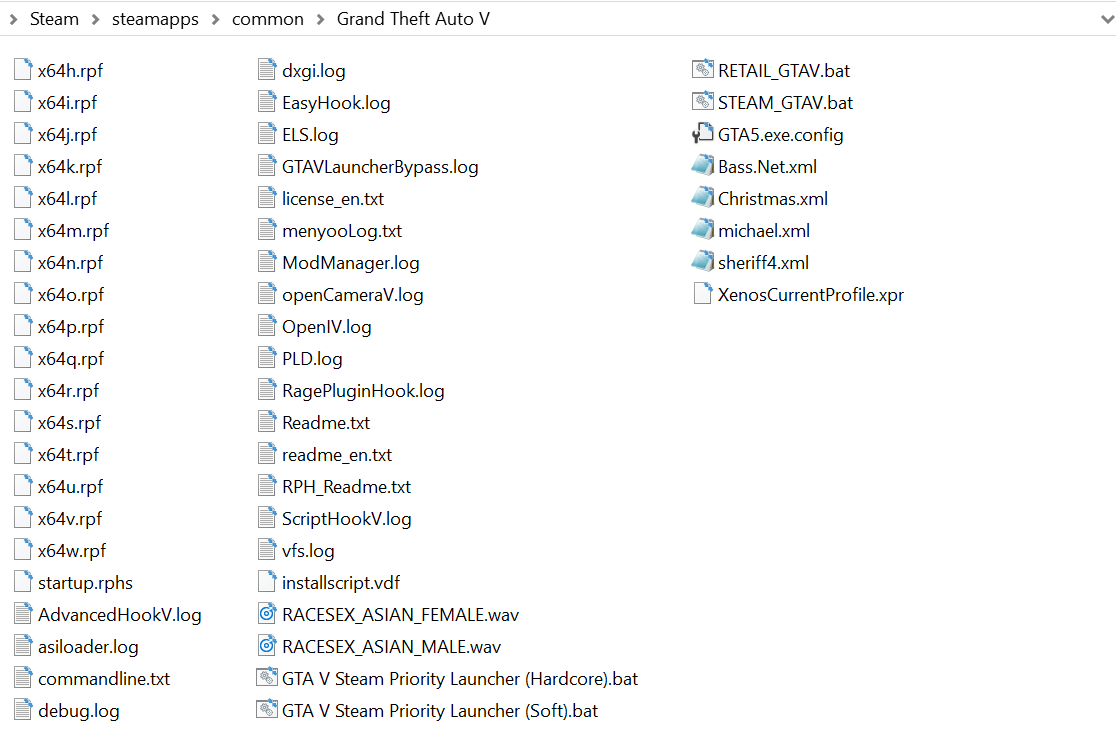1116x740 pixels.
Task: Select file name license_en.txt
Action: [x=332, y=199]
